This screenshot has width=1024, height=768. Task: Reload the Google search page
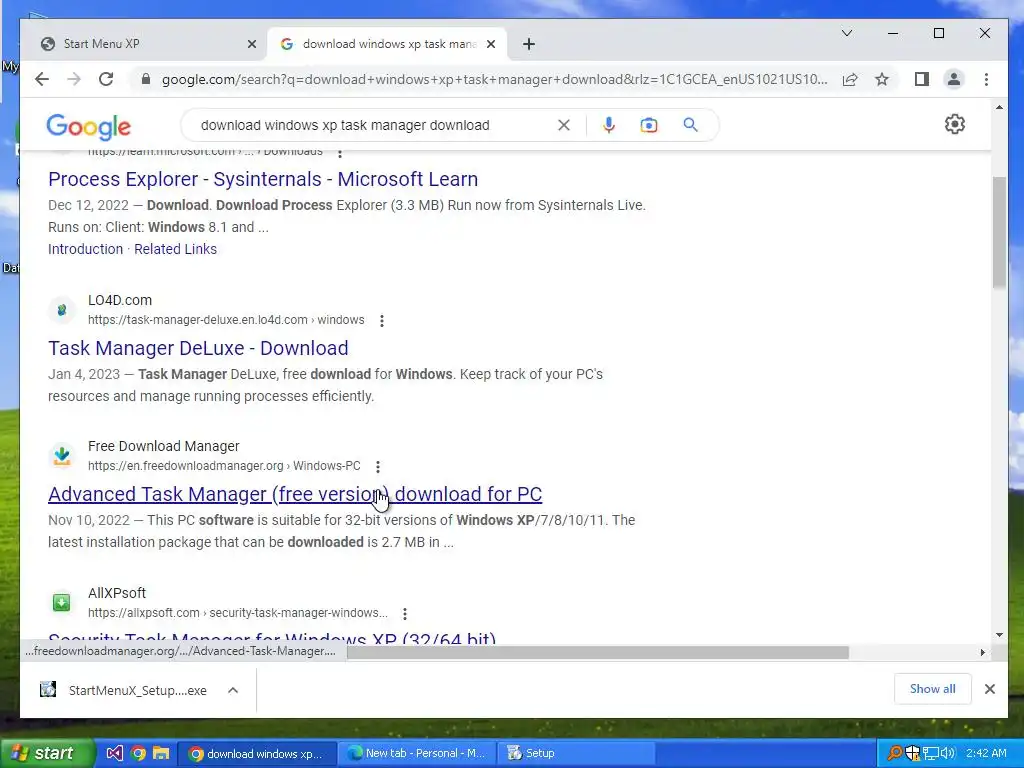106,79
